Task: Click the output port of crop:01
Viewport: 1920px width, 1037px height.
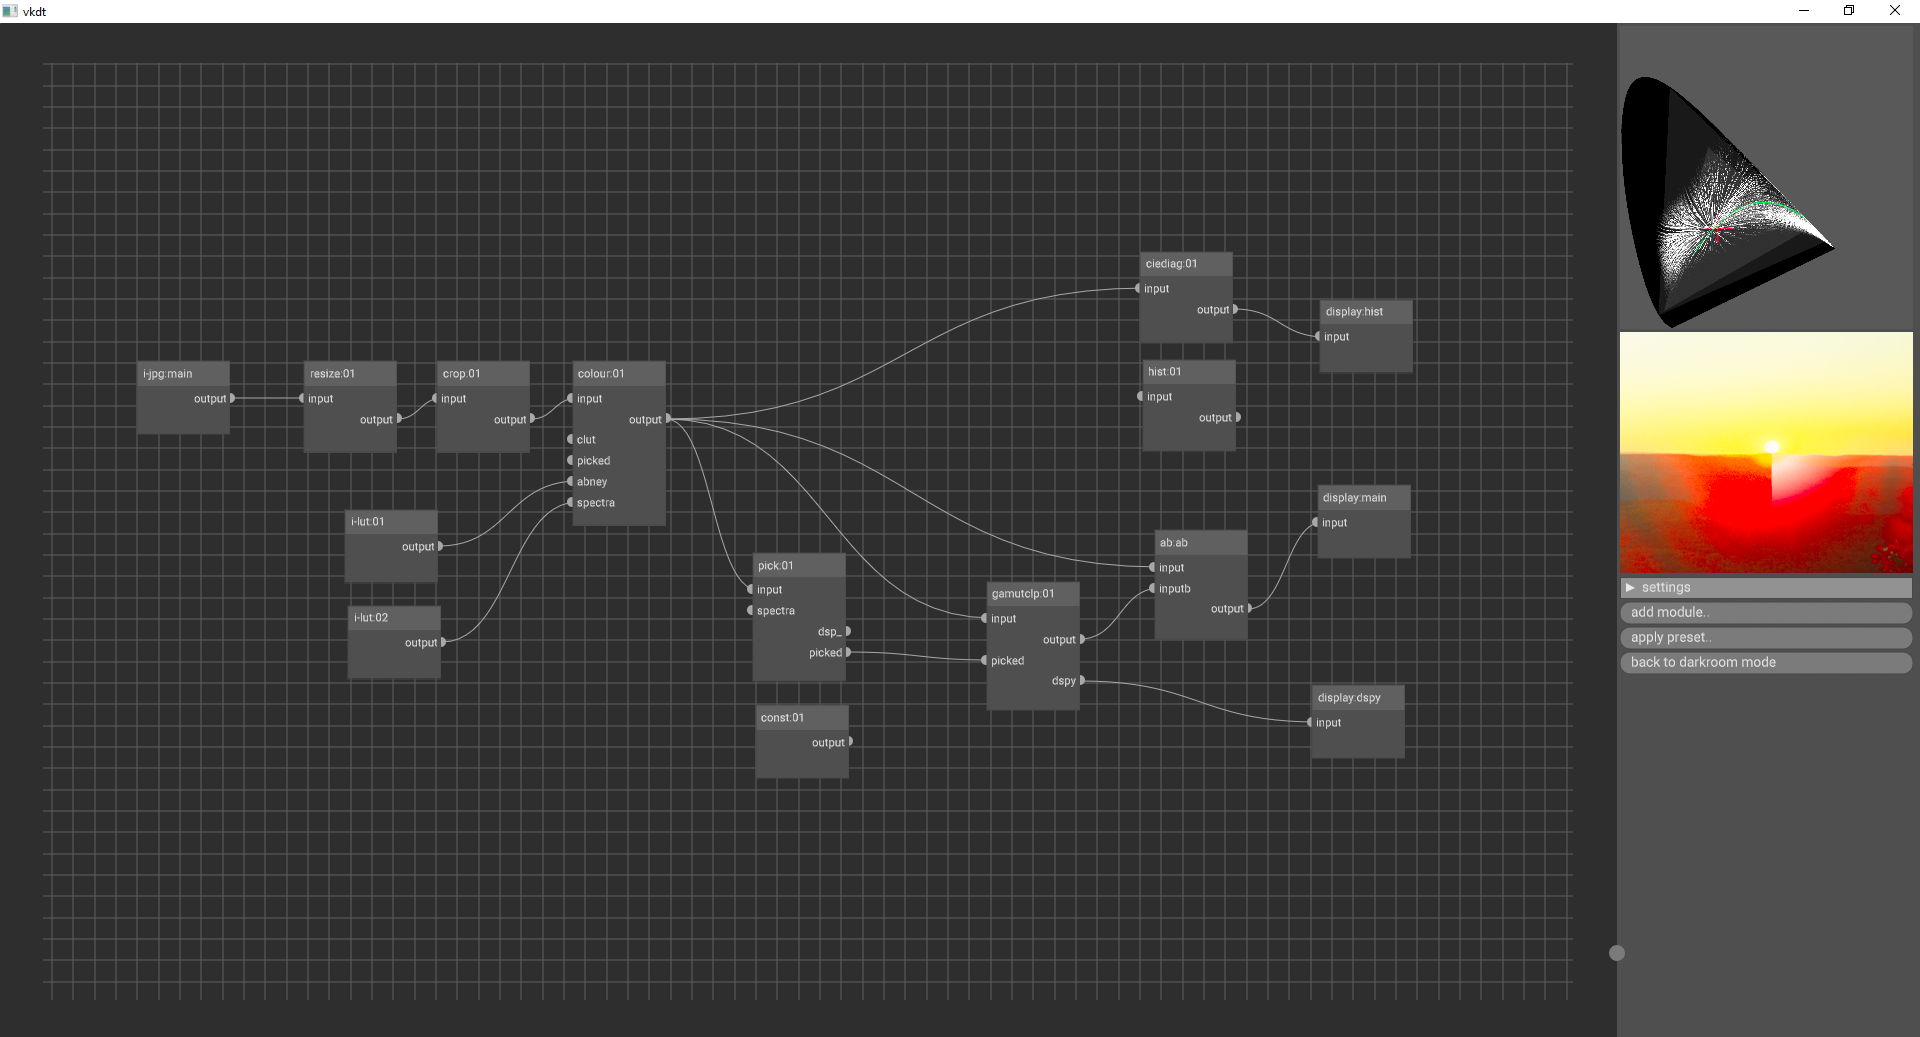Action: [x=532, y=419]
